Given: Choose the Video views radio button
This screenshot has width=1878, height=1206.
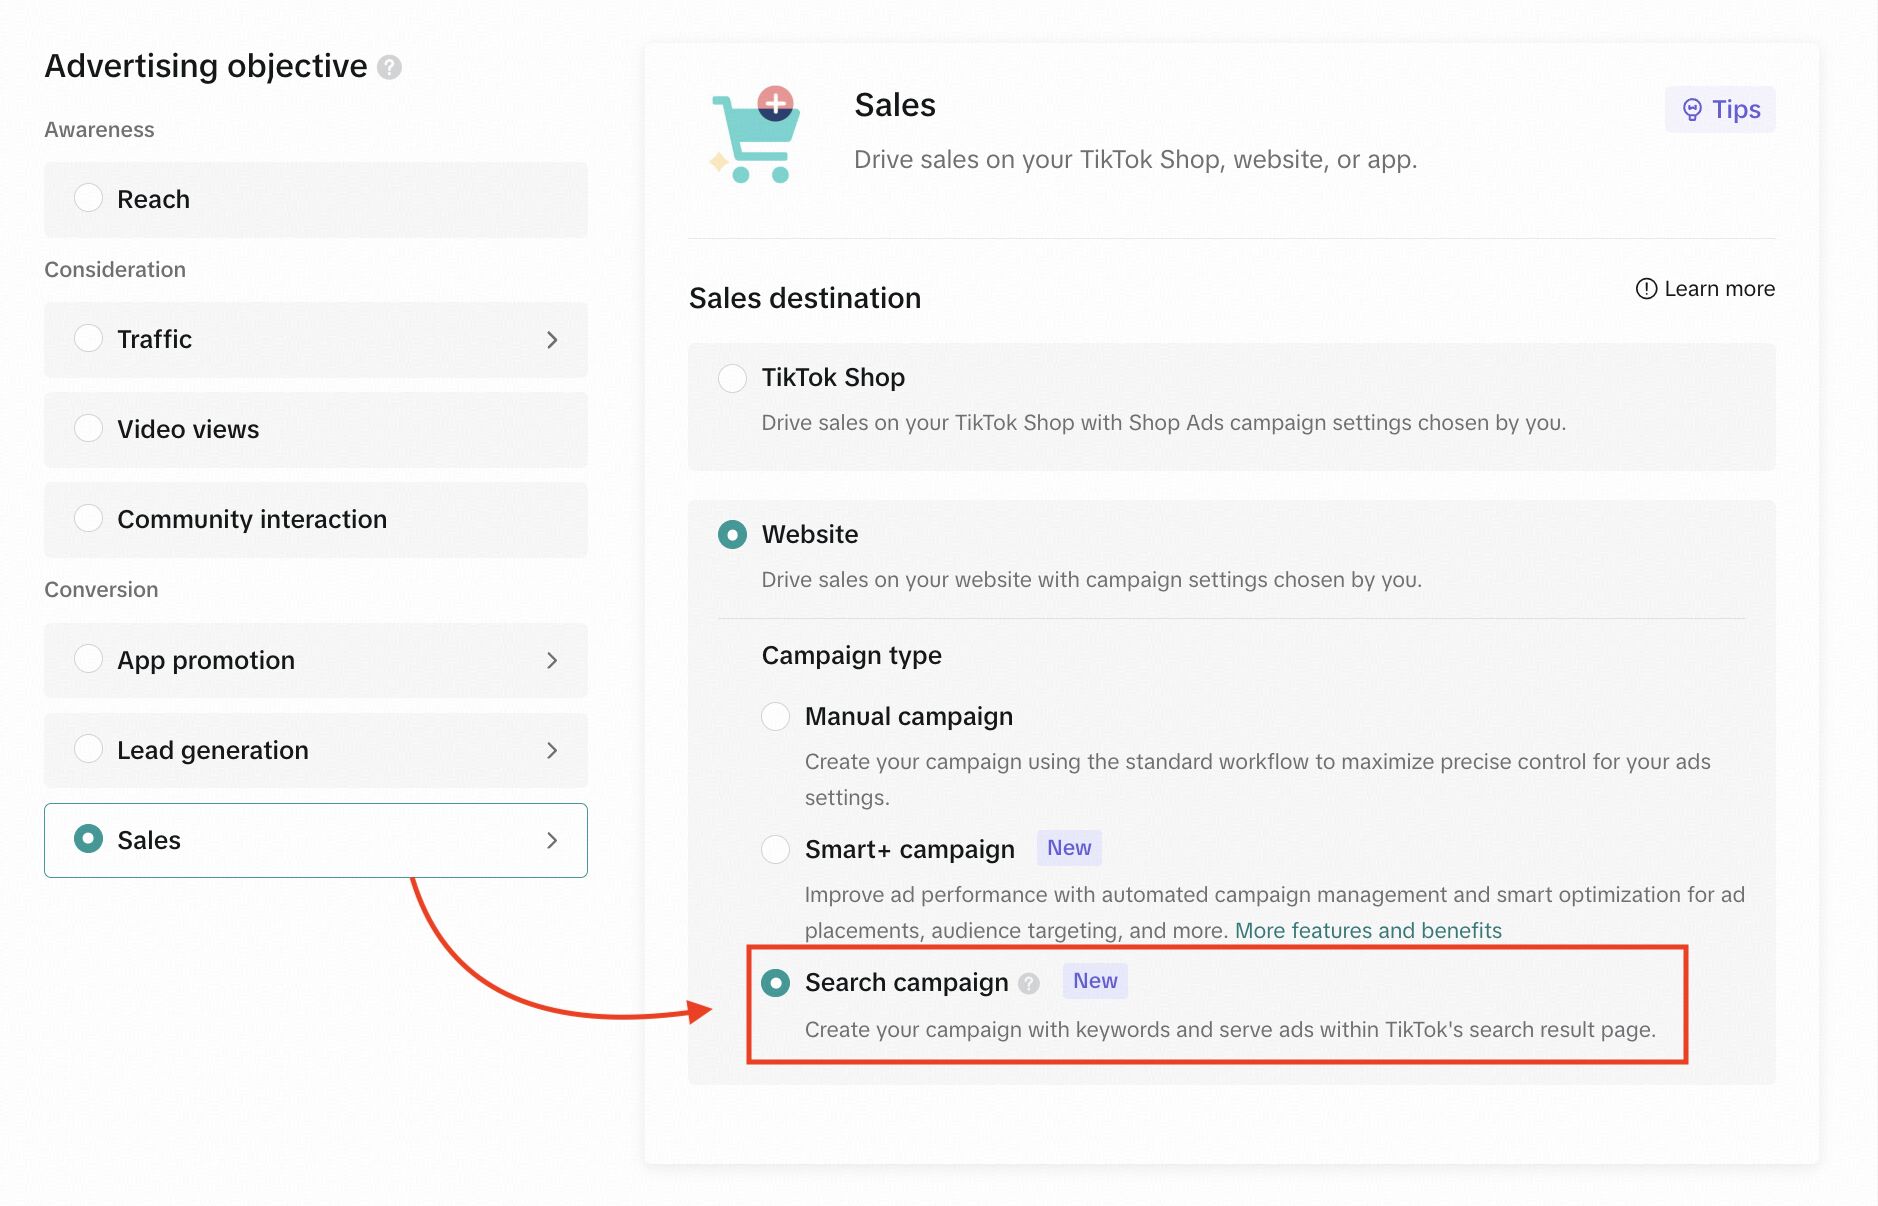Looking at the screenshot, I should click(89, 428).
